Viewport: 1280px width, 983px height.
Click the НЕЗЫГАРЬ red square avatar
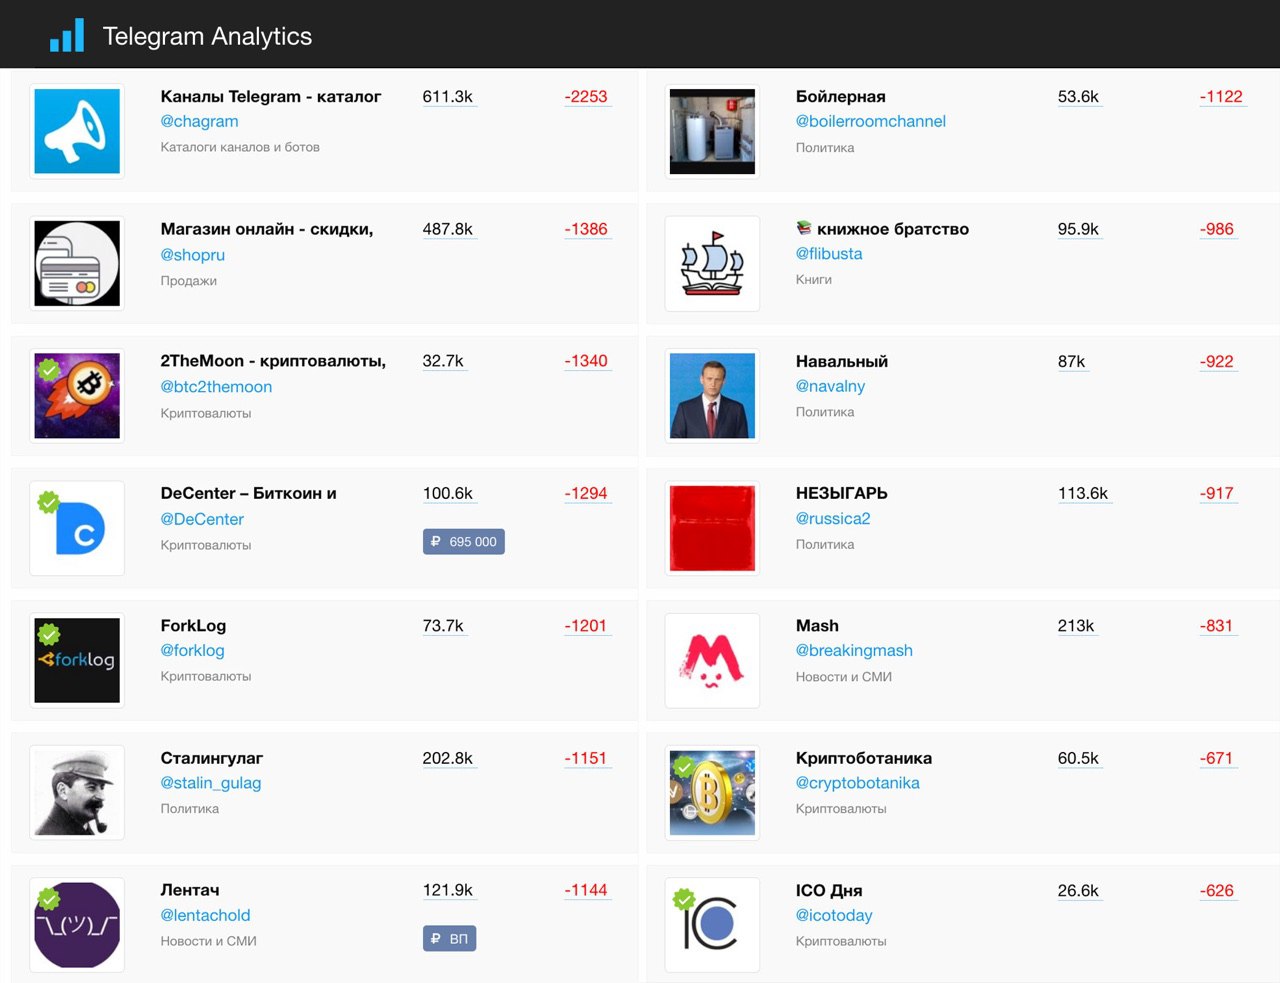tap(712, 528)
